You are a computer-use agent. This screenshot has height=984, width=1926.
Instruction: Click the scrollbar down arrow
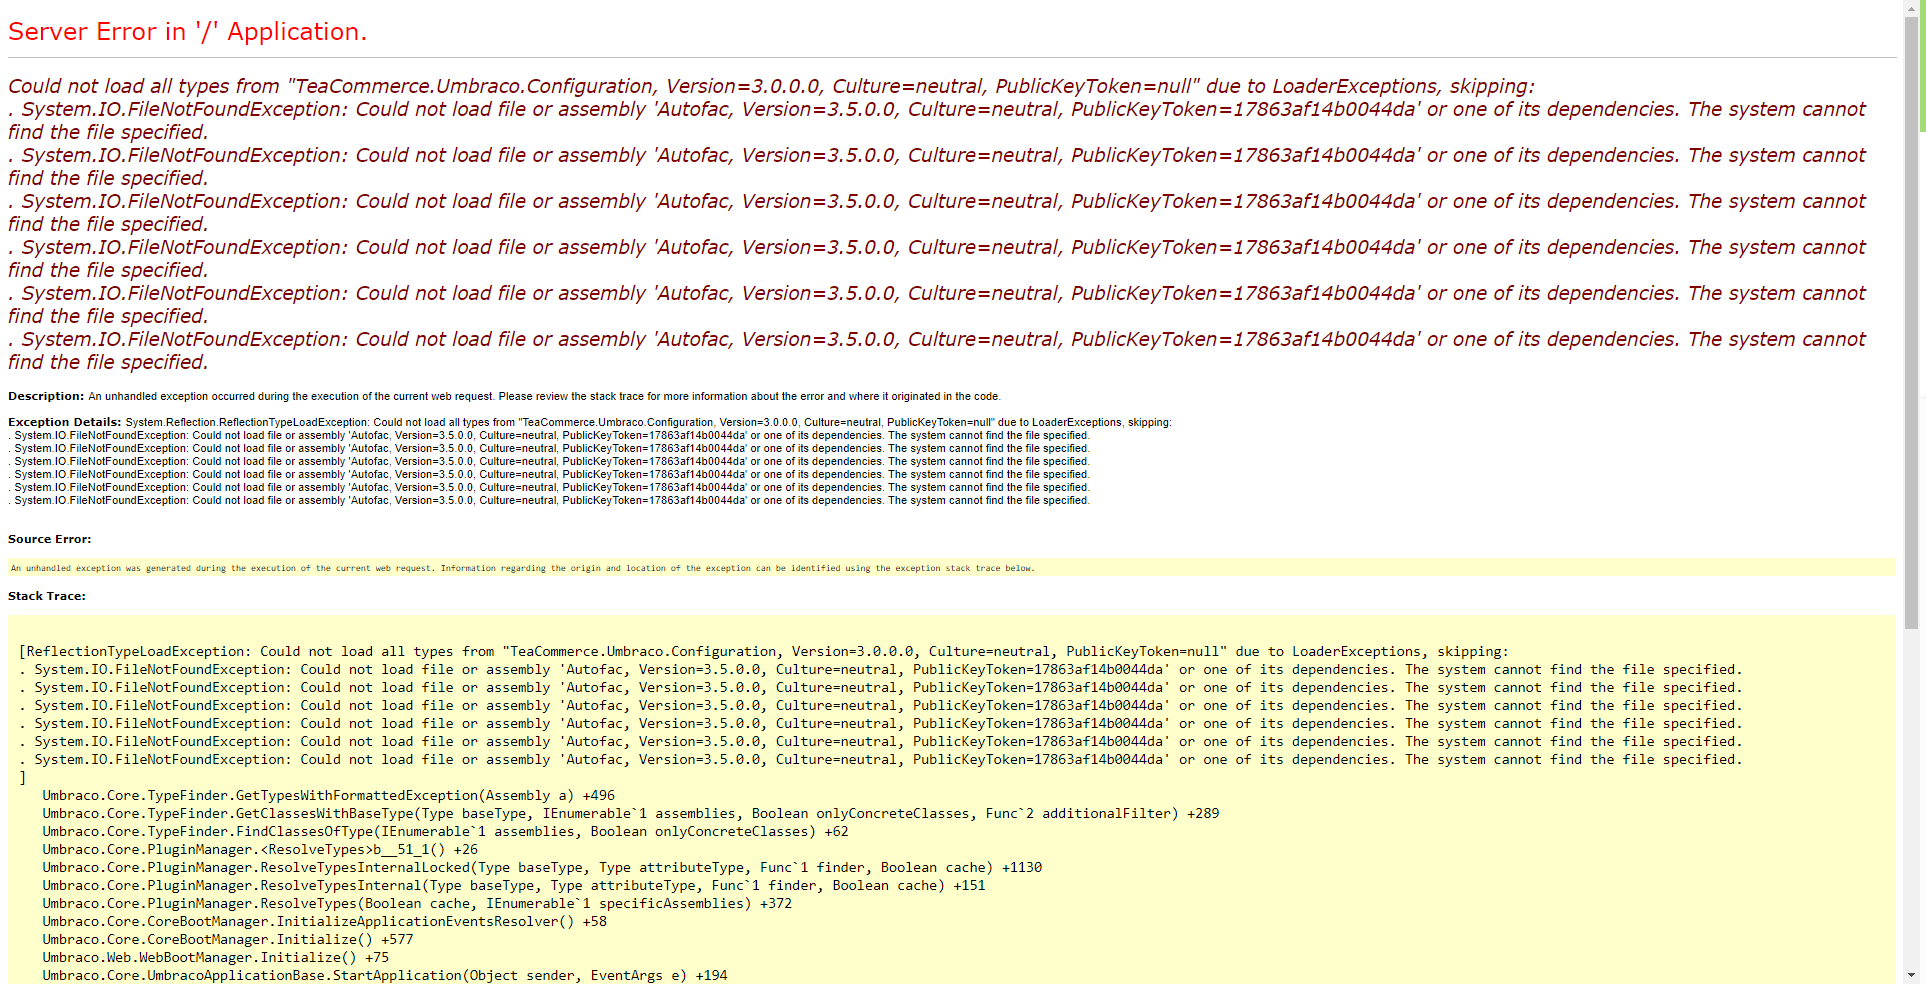[x=1911, y=976]
